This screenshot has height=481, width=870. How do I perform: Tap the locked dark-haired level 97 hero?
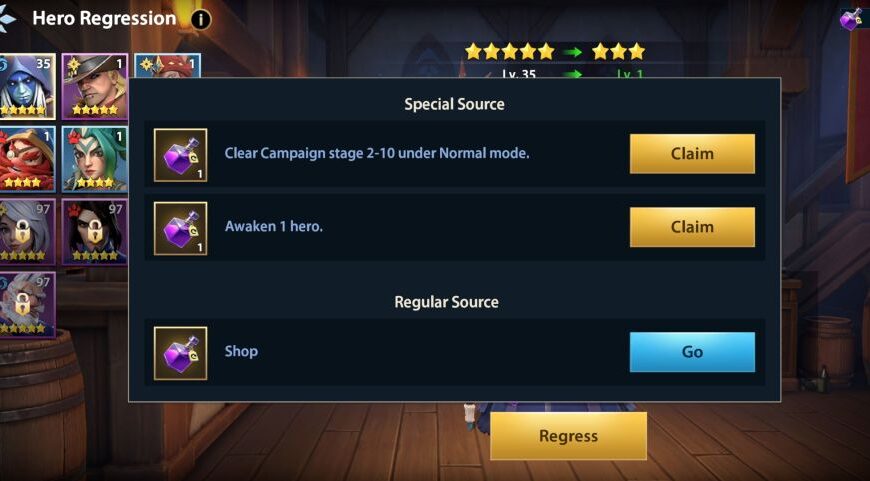click(95, 232)
